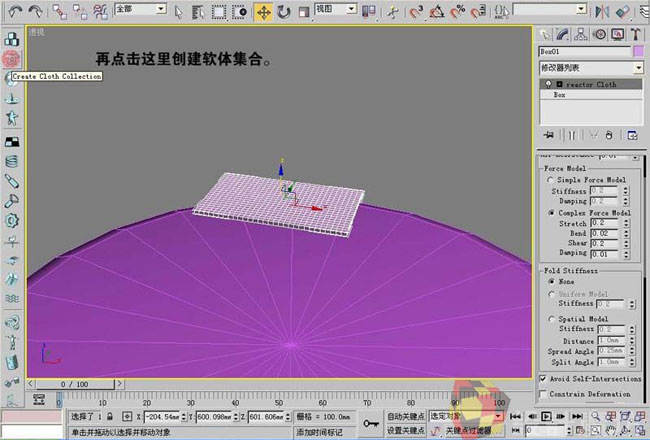The height and width of the screenshot is (440, 650).
Task: Toggle Show End Result in modifier stack
Action: point(572,135)
